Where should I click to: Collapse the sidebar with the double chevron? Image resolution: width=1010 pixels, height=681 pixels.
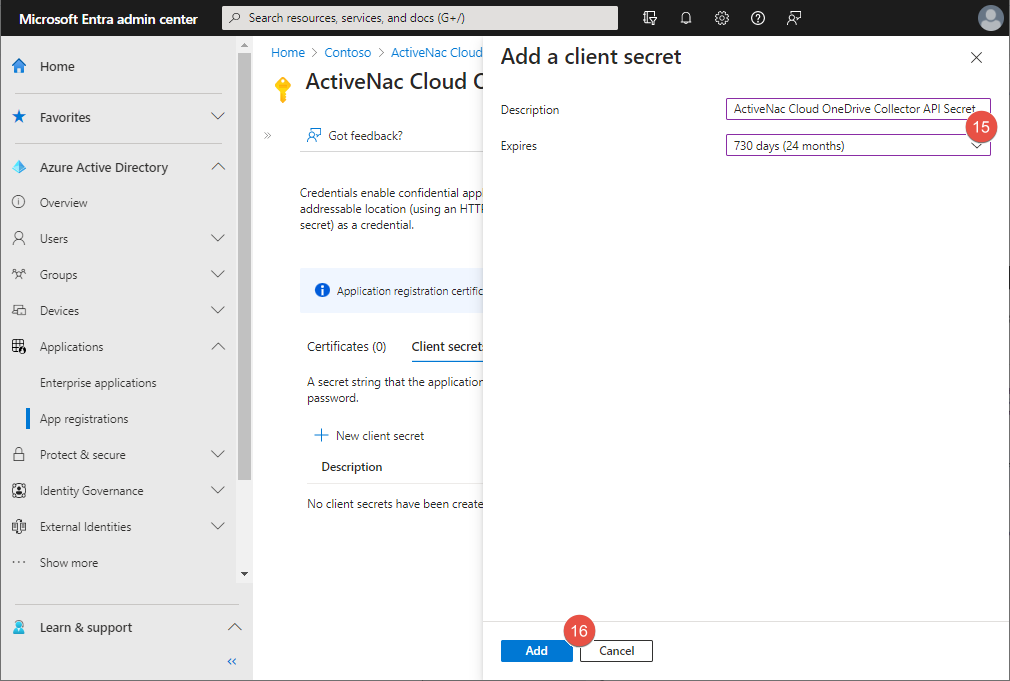point(232,661)
